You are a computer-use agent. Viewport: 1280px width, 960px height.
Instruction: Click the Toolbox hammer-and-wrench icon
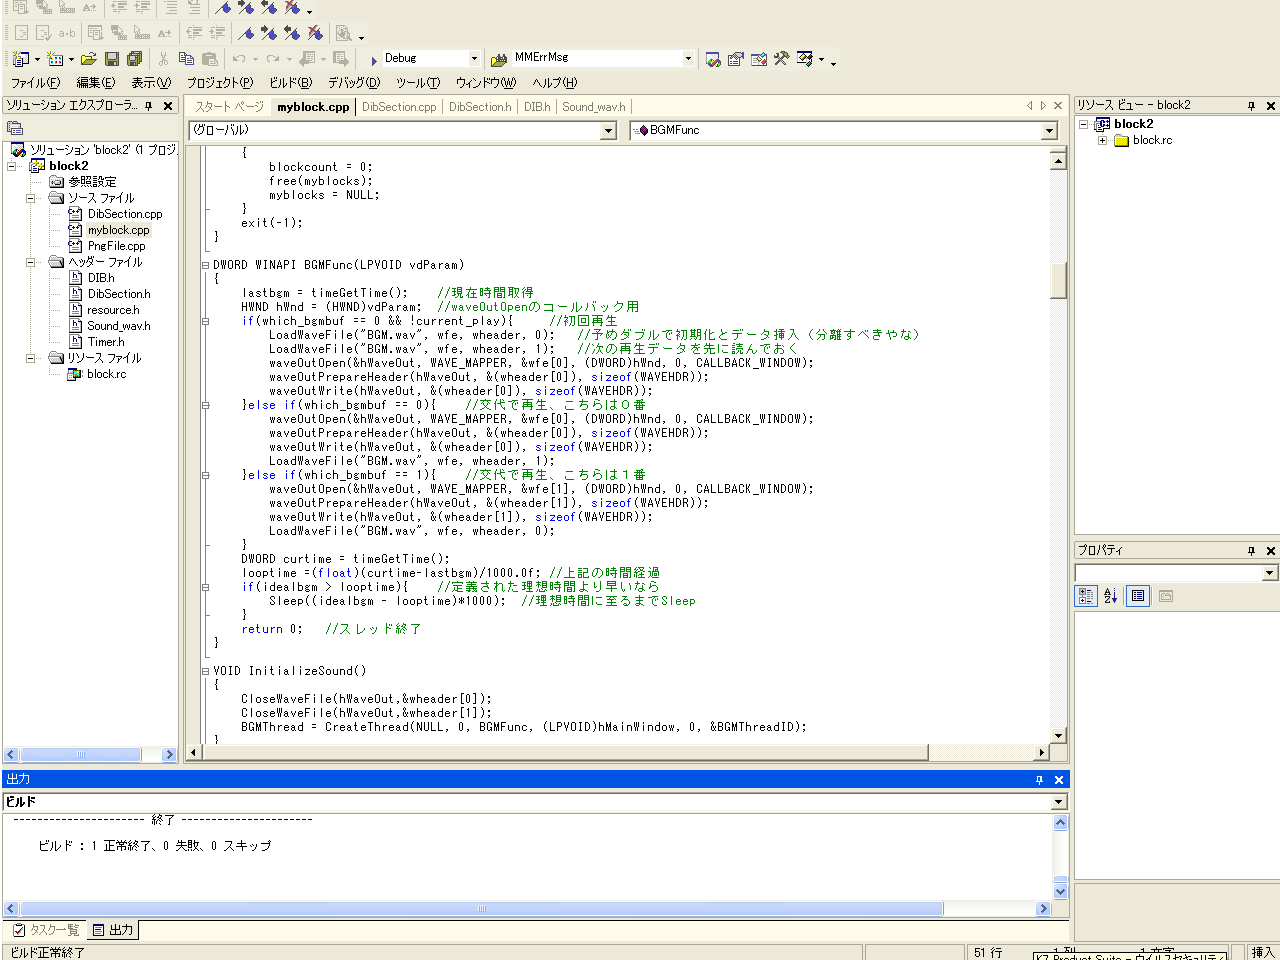pos(782,59)
